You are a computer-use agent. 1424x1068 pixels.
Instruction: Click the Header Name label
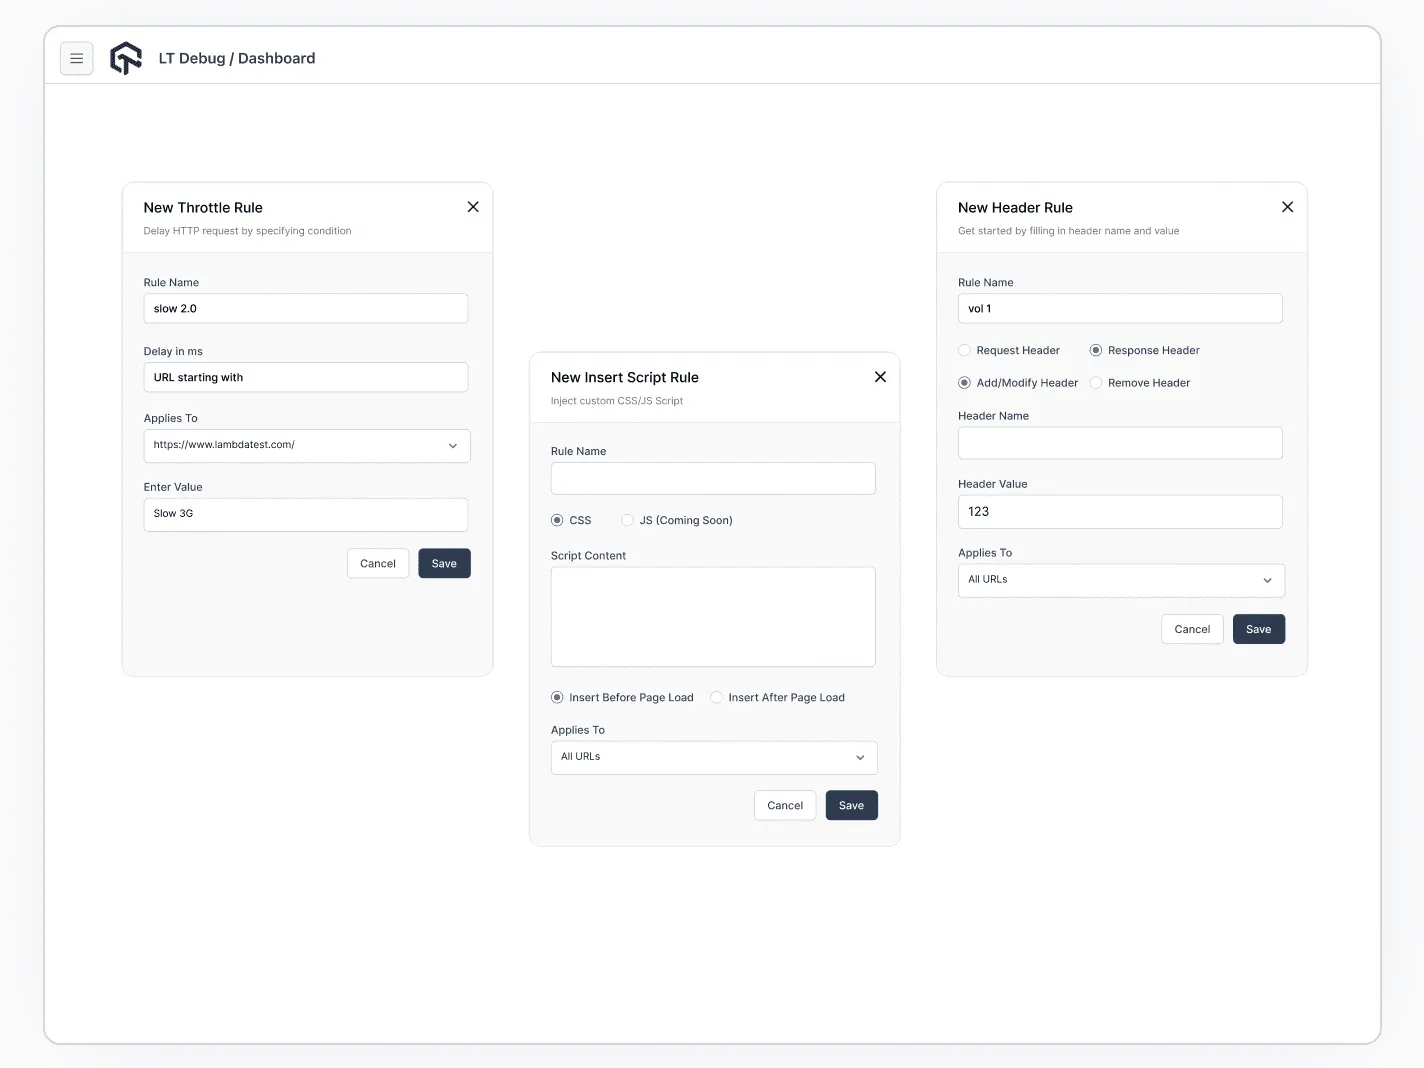(x=993, y=416)
